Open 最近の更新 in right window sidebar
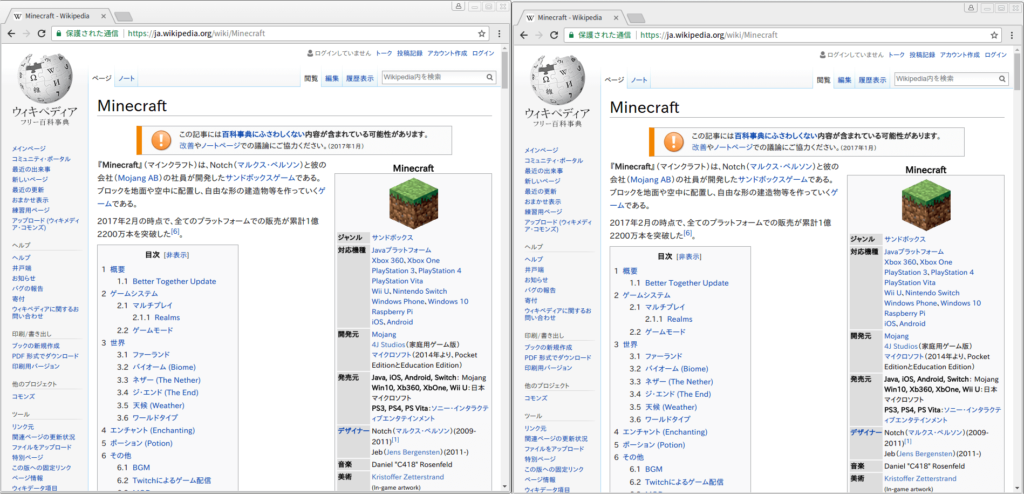1024x494 pixels. click(x=540, y=191)
